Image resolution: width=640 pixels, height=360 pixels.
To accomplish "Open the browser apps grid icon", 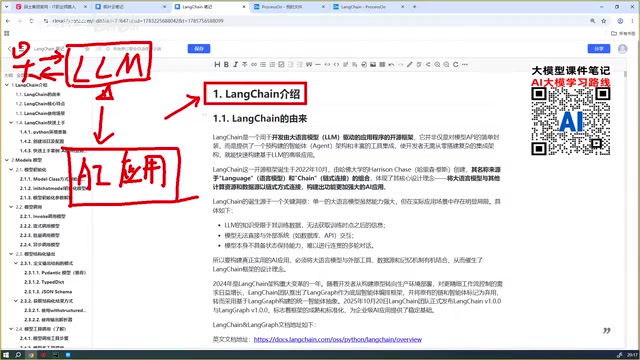I will point(7,33).
